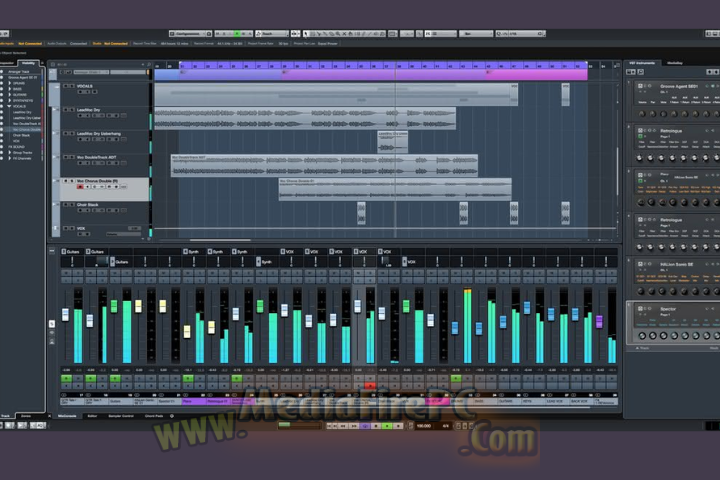The height and width of the screenshot is (480, 720).
Task: Click the horizontal scrollbar below the track area
Action: tap(220, 240)
